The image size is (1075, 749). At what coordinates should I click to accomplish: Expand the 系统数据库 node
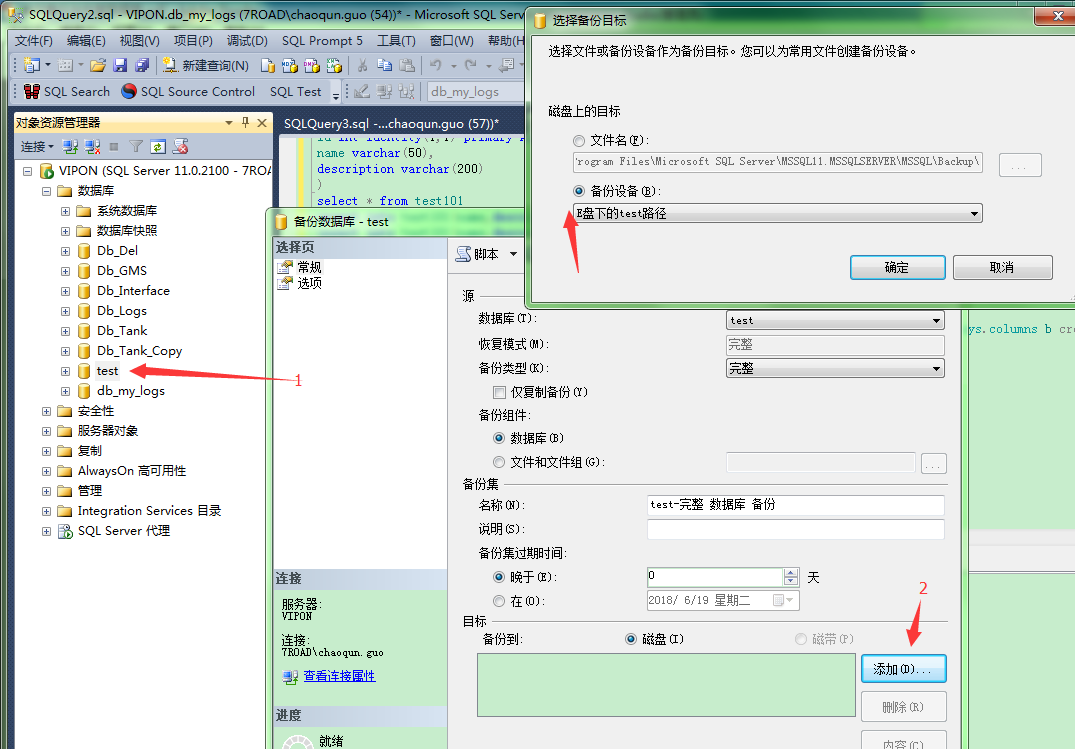tap(65, 211)
